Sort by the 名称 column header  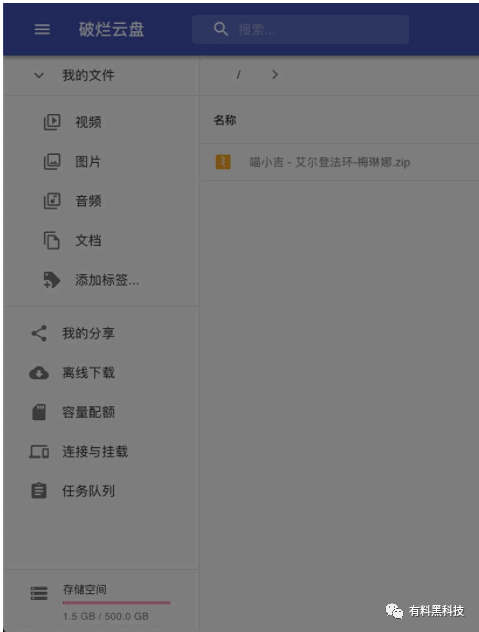(x=225, y=120)
